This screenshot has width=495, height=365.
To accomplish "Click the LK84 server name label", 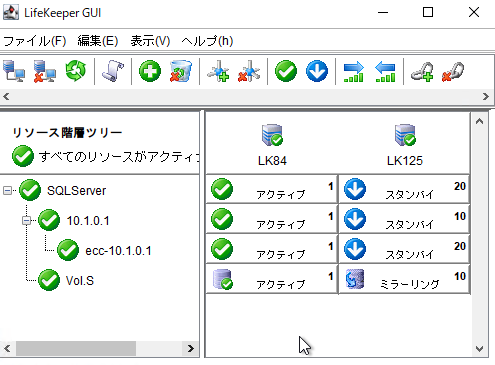I will point(272,161).
